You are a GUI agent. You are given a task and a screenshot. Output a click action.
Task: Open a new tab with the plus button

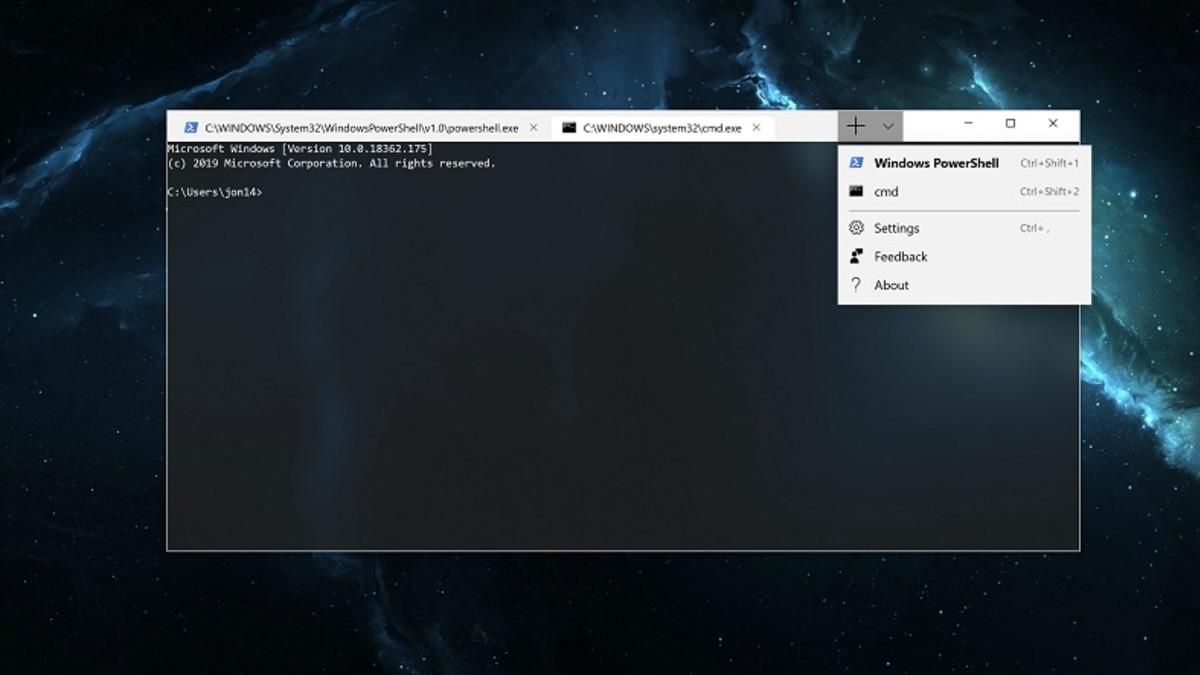point(856,126)
